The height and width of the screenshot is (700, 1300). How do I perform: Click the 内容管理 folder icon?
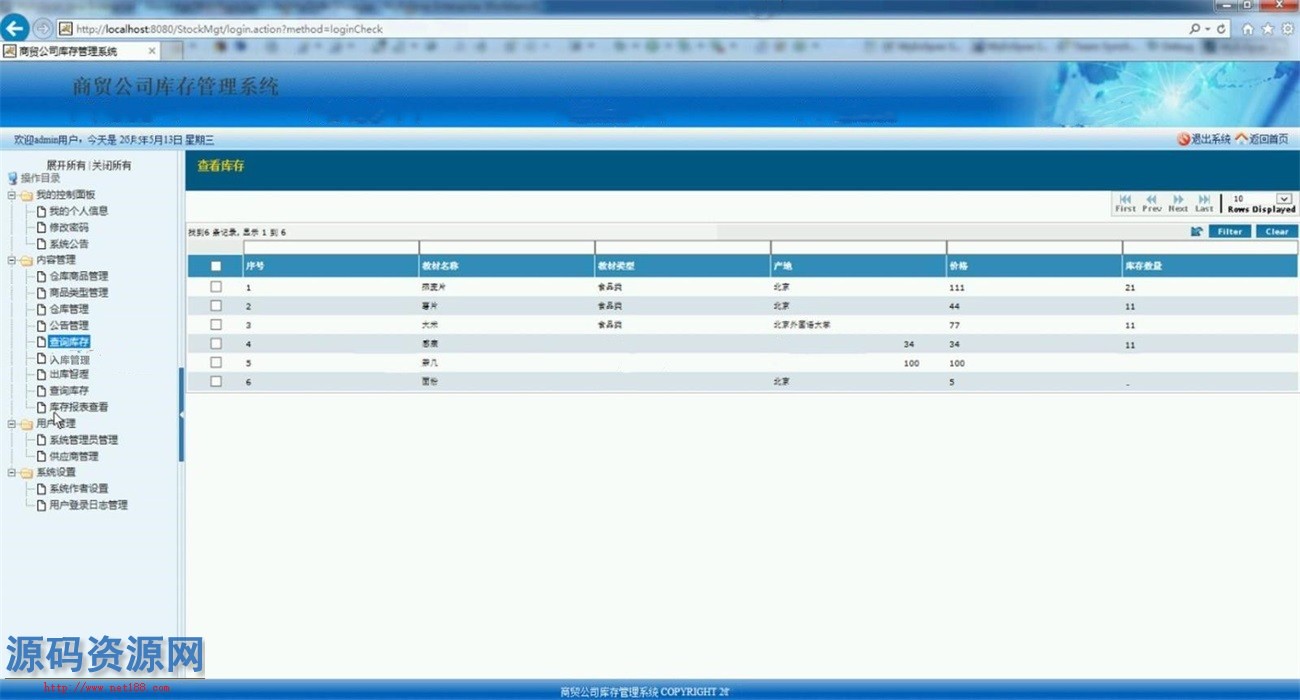[27, 260]
